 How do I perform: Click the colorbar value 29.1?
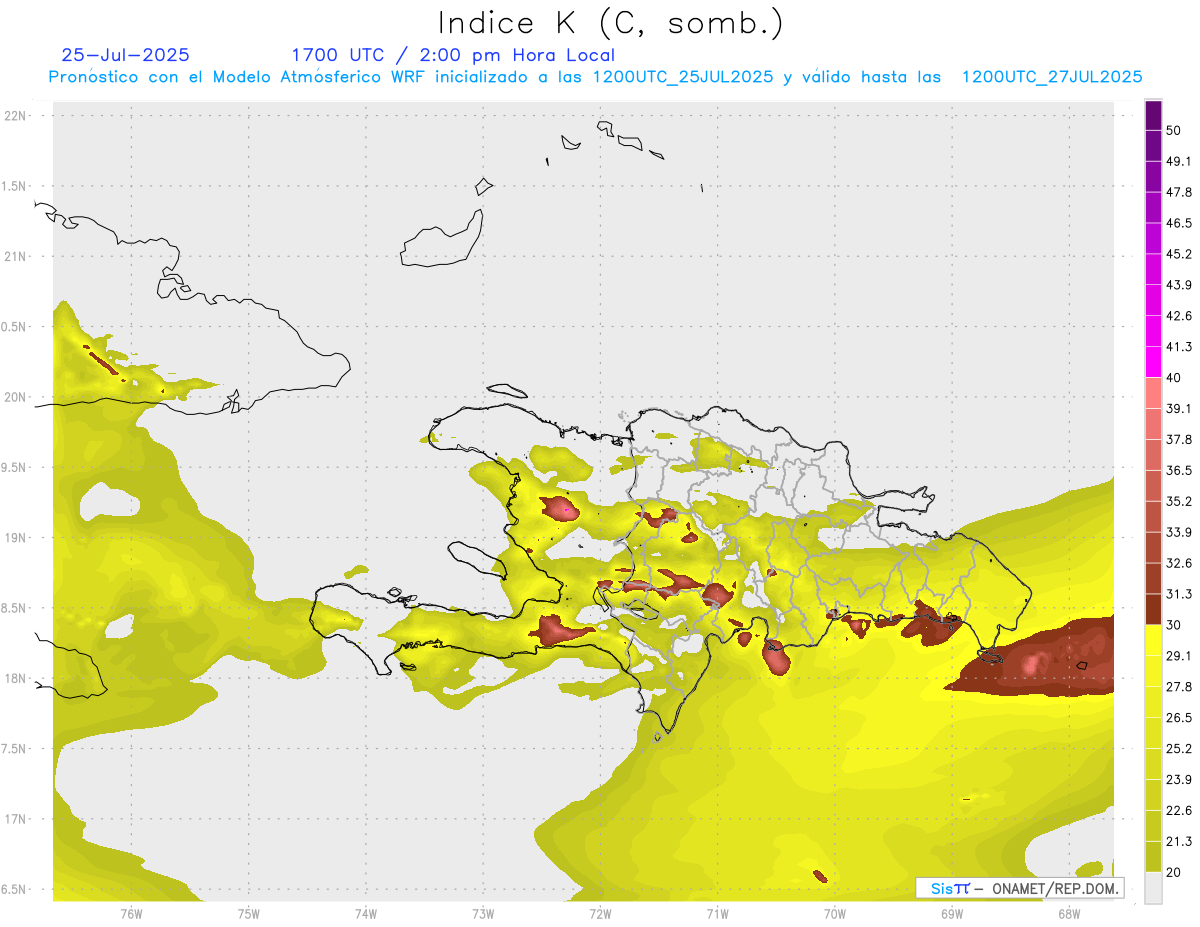1179,656
